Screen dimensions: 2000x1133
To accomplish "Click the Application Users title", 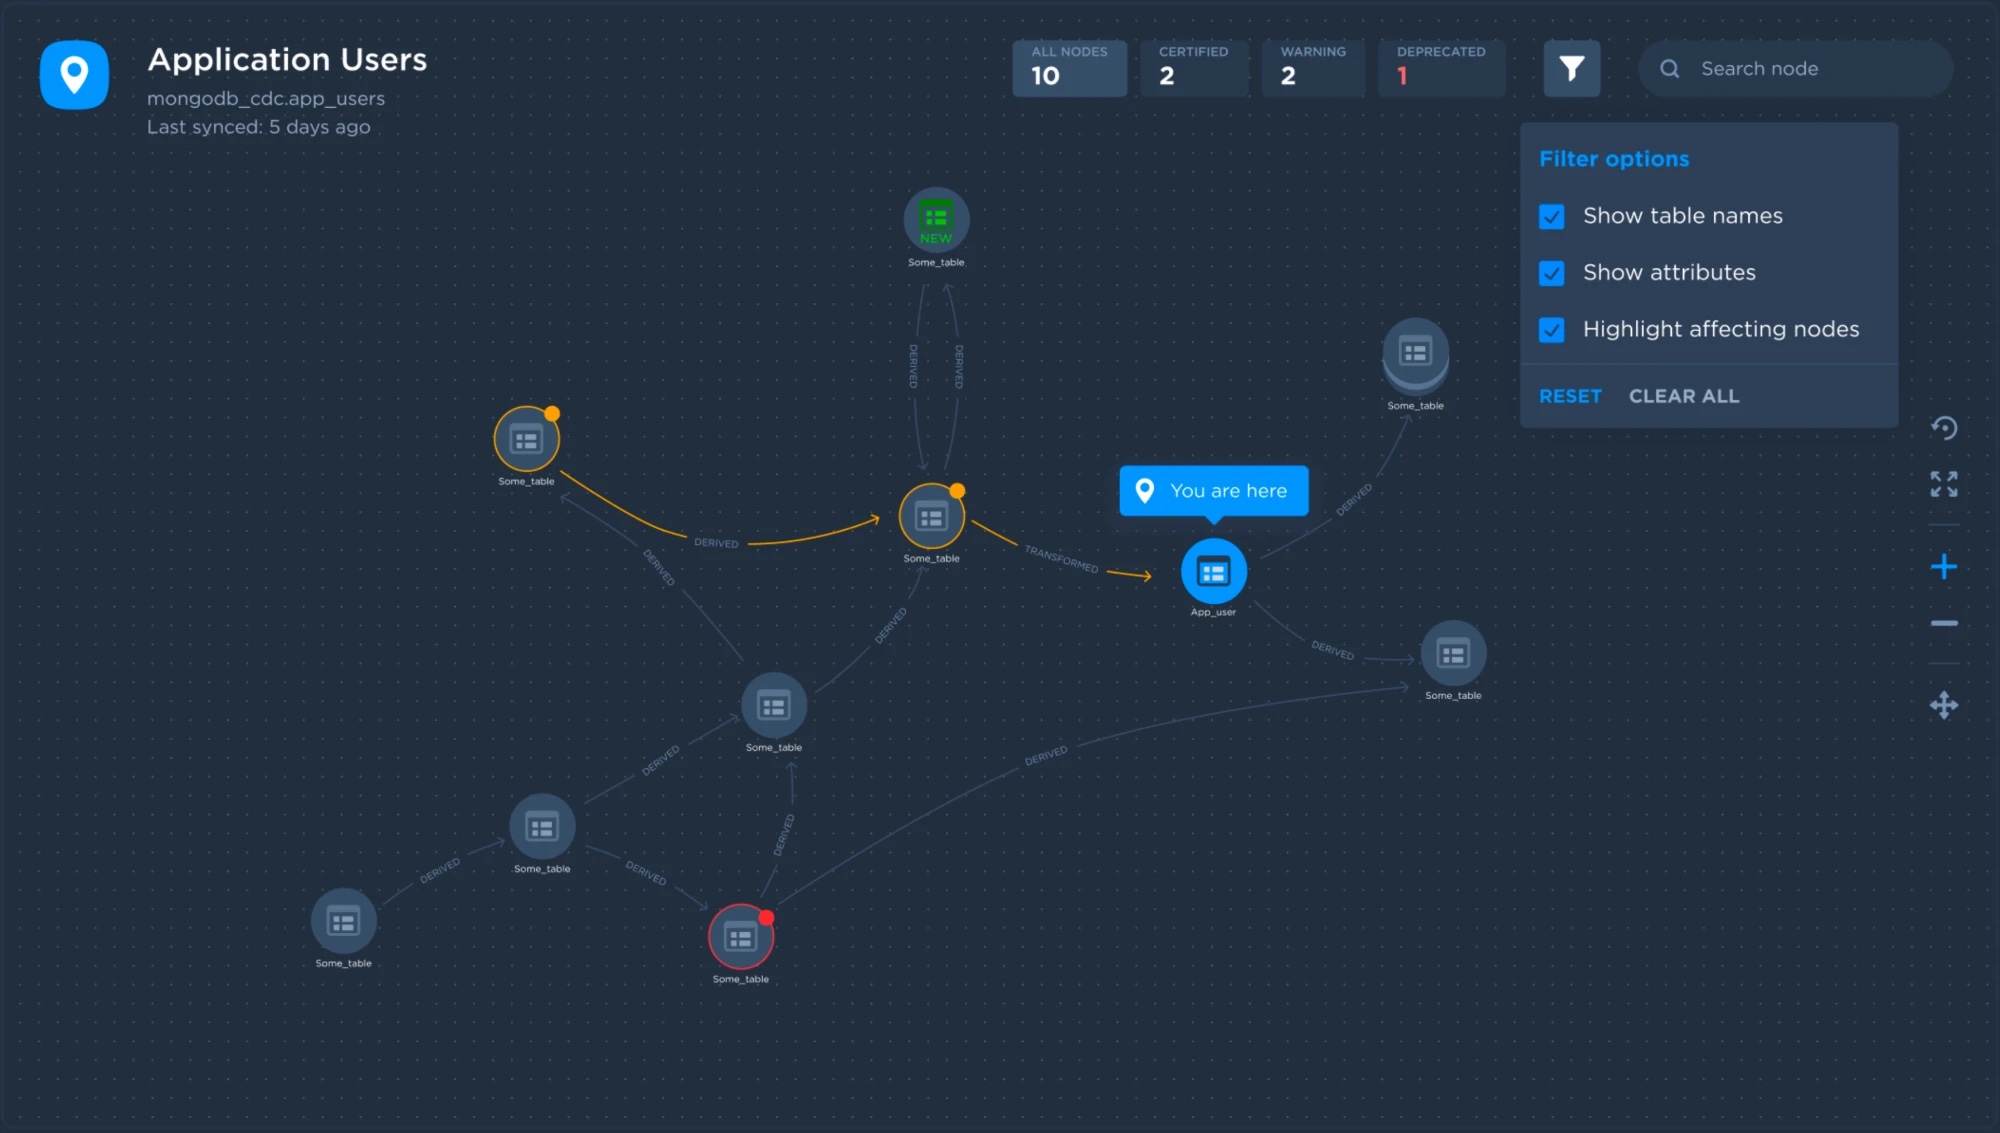I will coord(287,60).
